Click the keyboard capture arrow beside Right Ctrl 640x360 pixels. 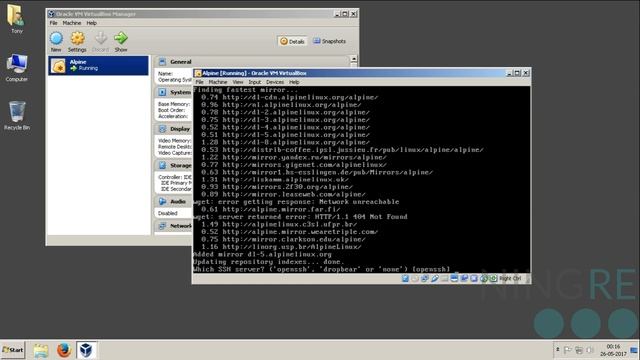click(493, 278)
